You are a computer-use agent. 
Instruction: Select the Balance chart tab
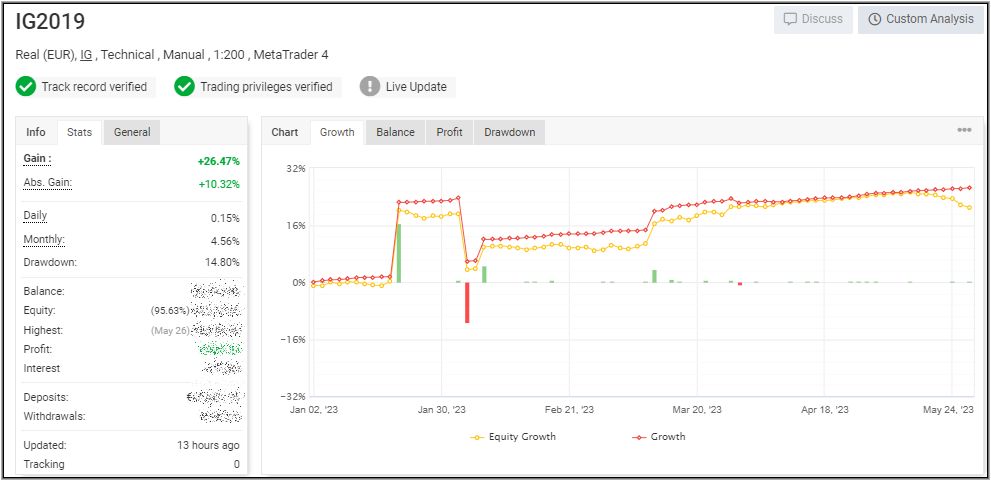[x=395, y=132]
